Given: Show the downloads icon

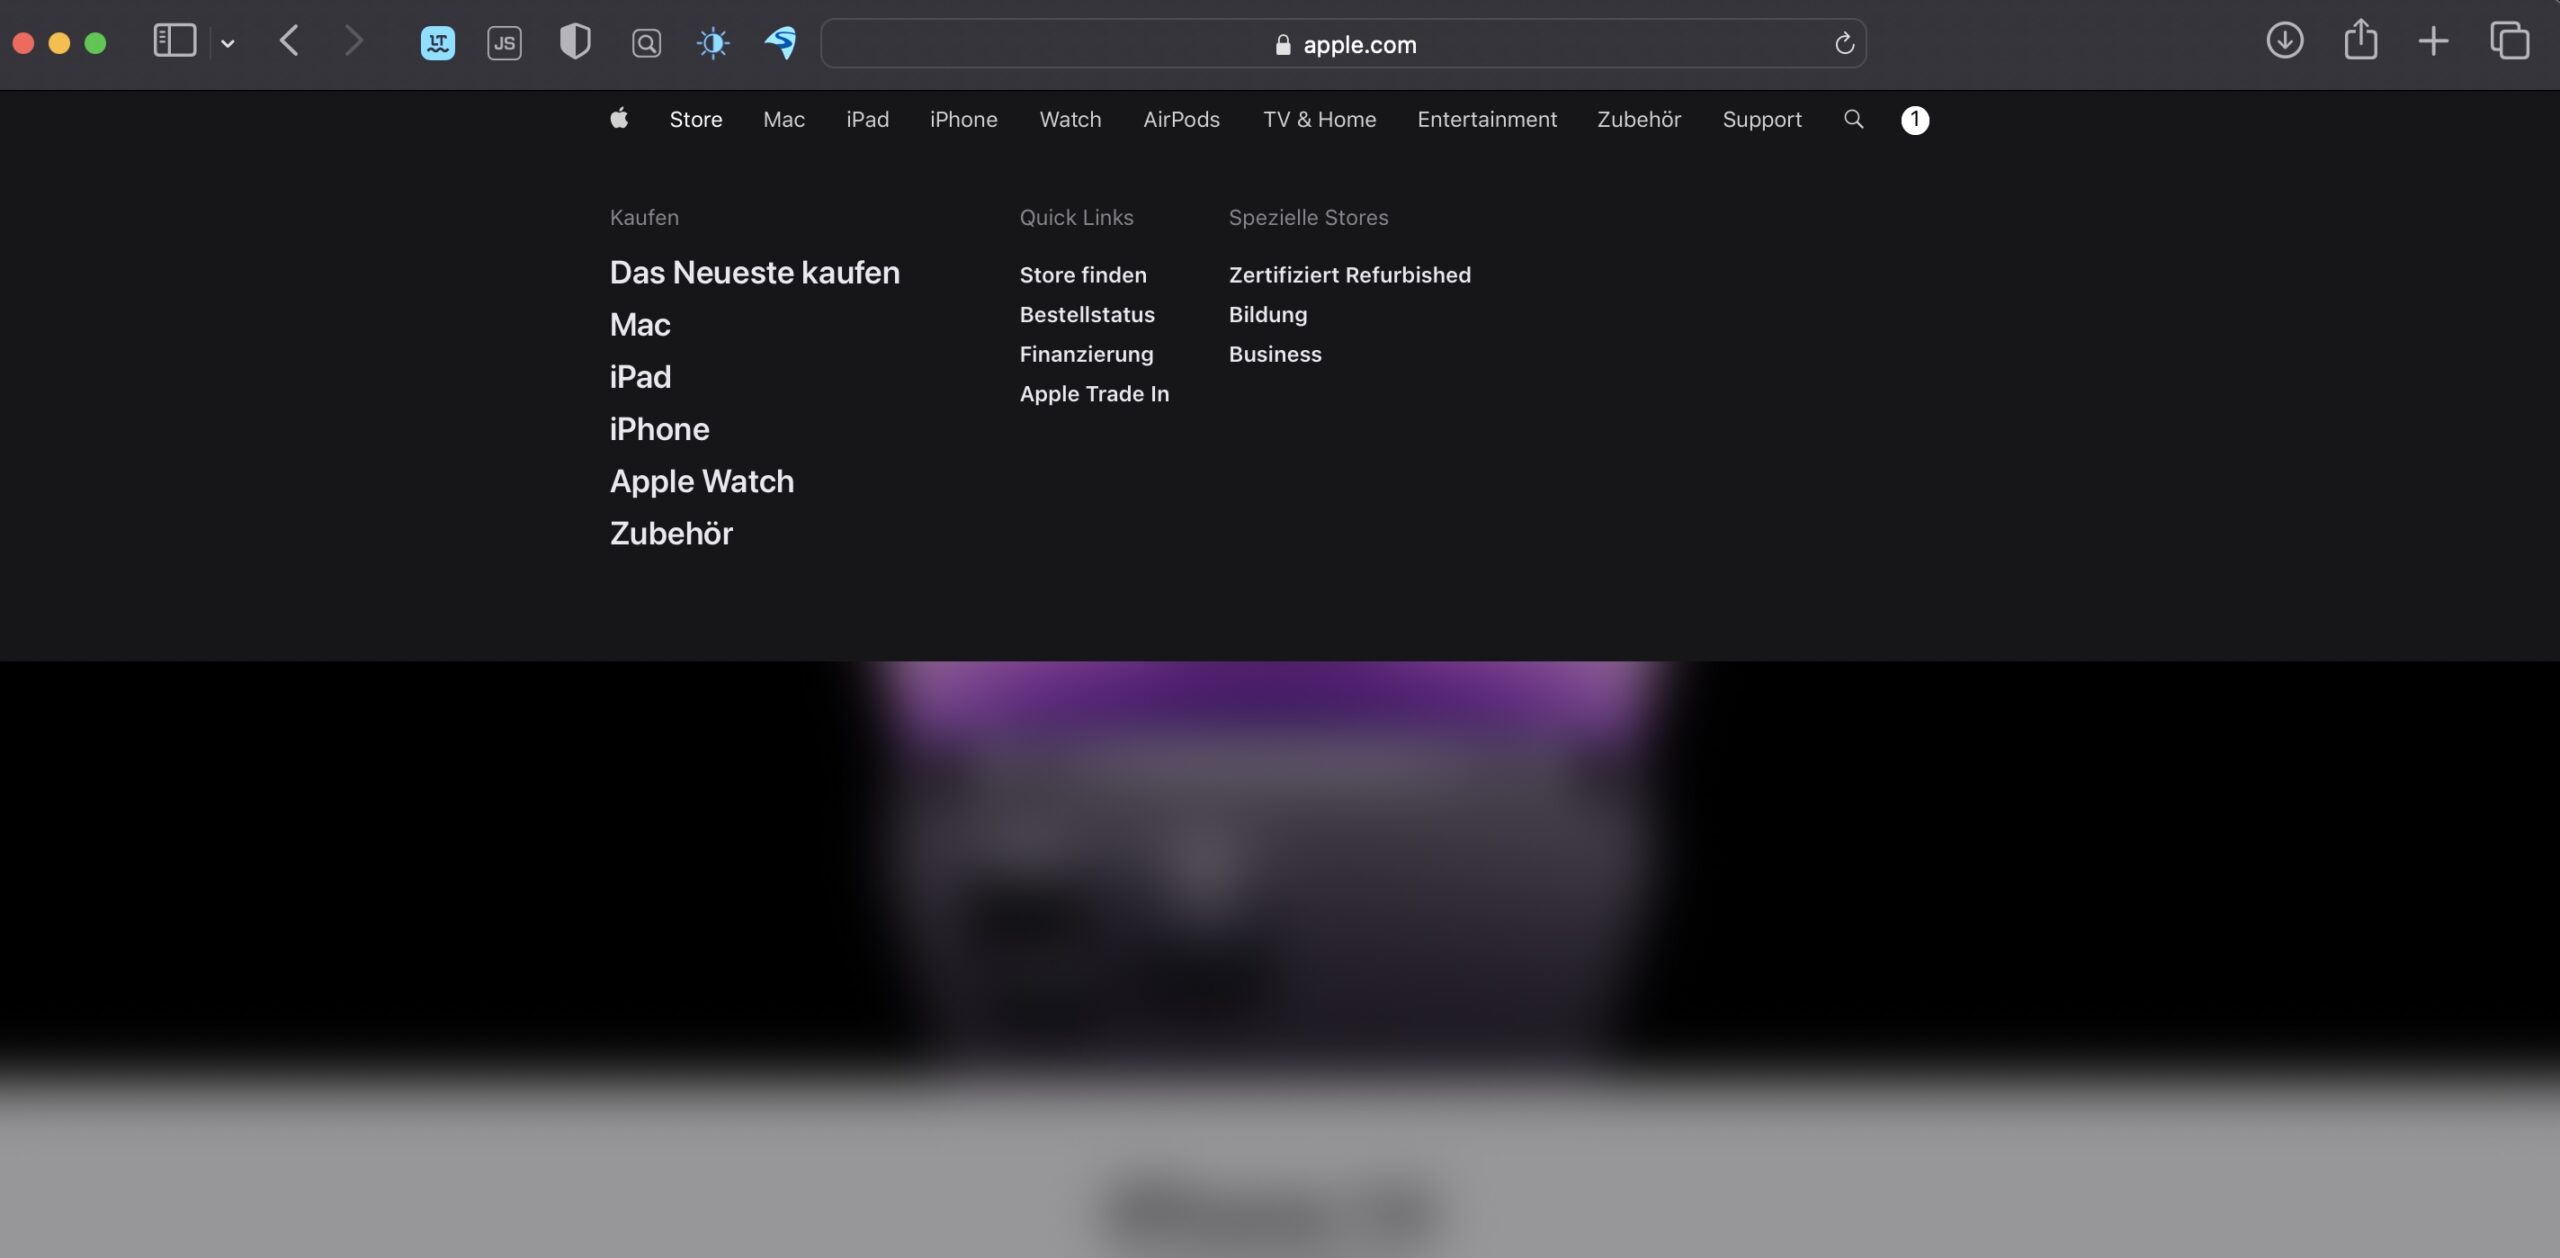Looking at the screenshot, I should (2284, 42).
